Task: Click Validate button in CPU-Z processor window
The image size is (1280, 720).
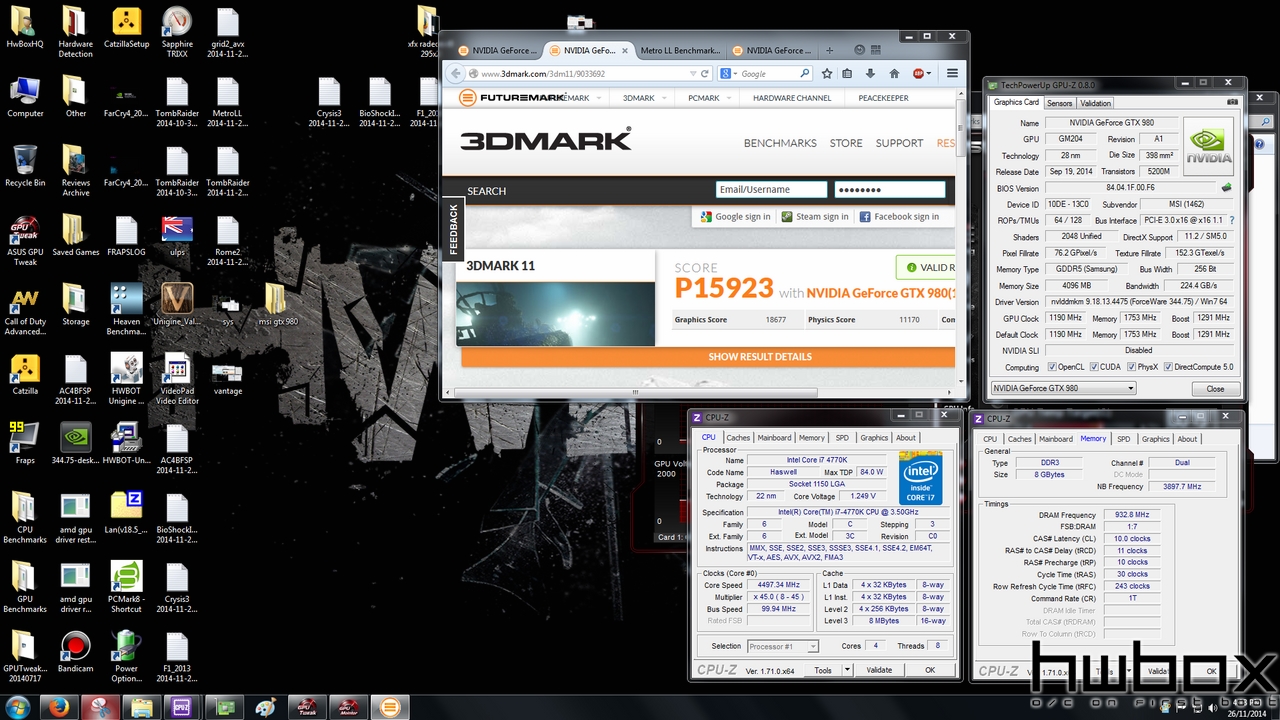Action: click(x=879, y=670)
